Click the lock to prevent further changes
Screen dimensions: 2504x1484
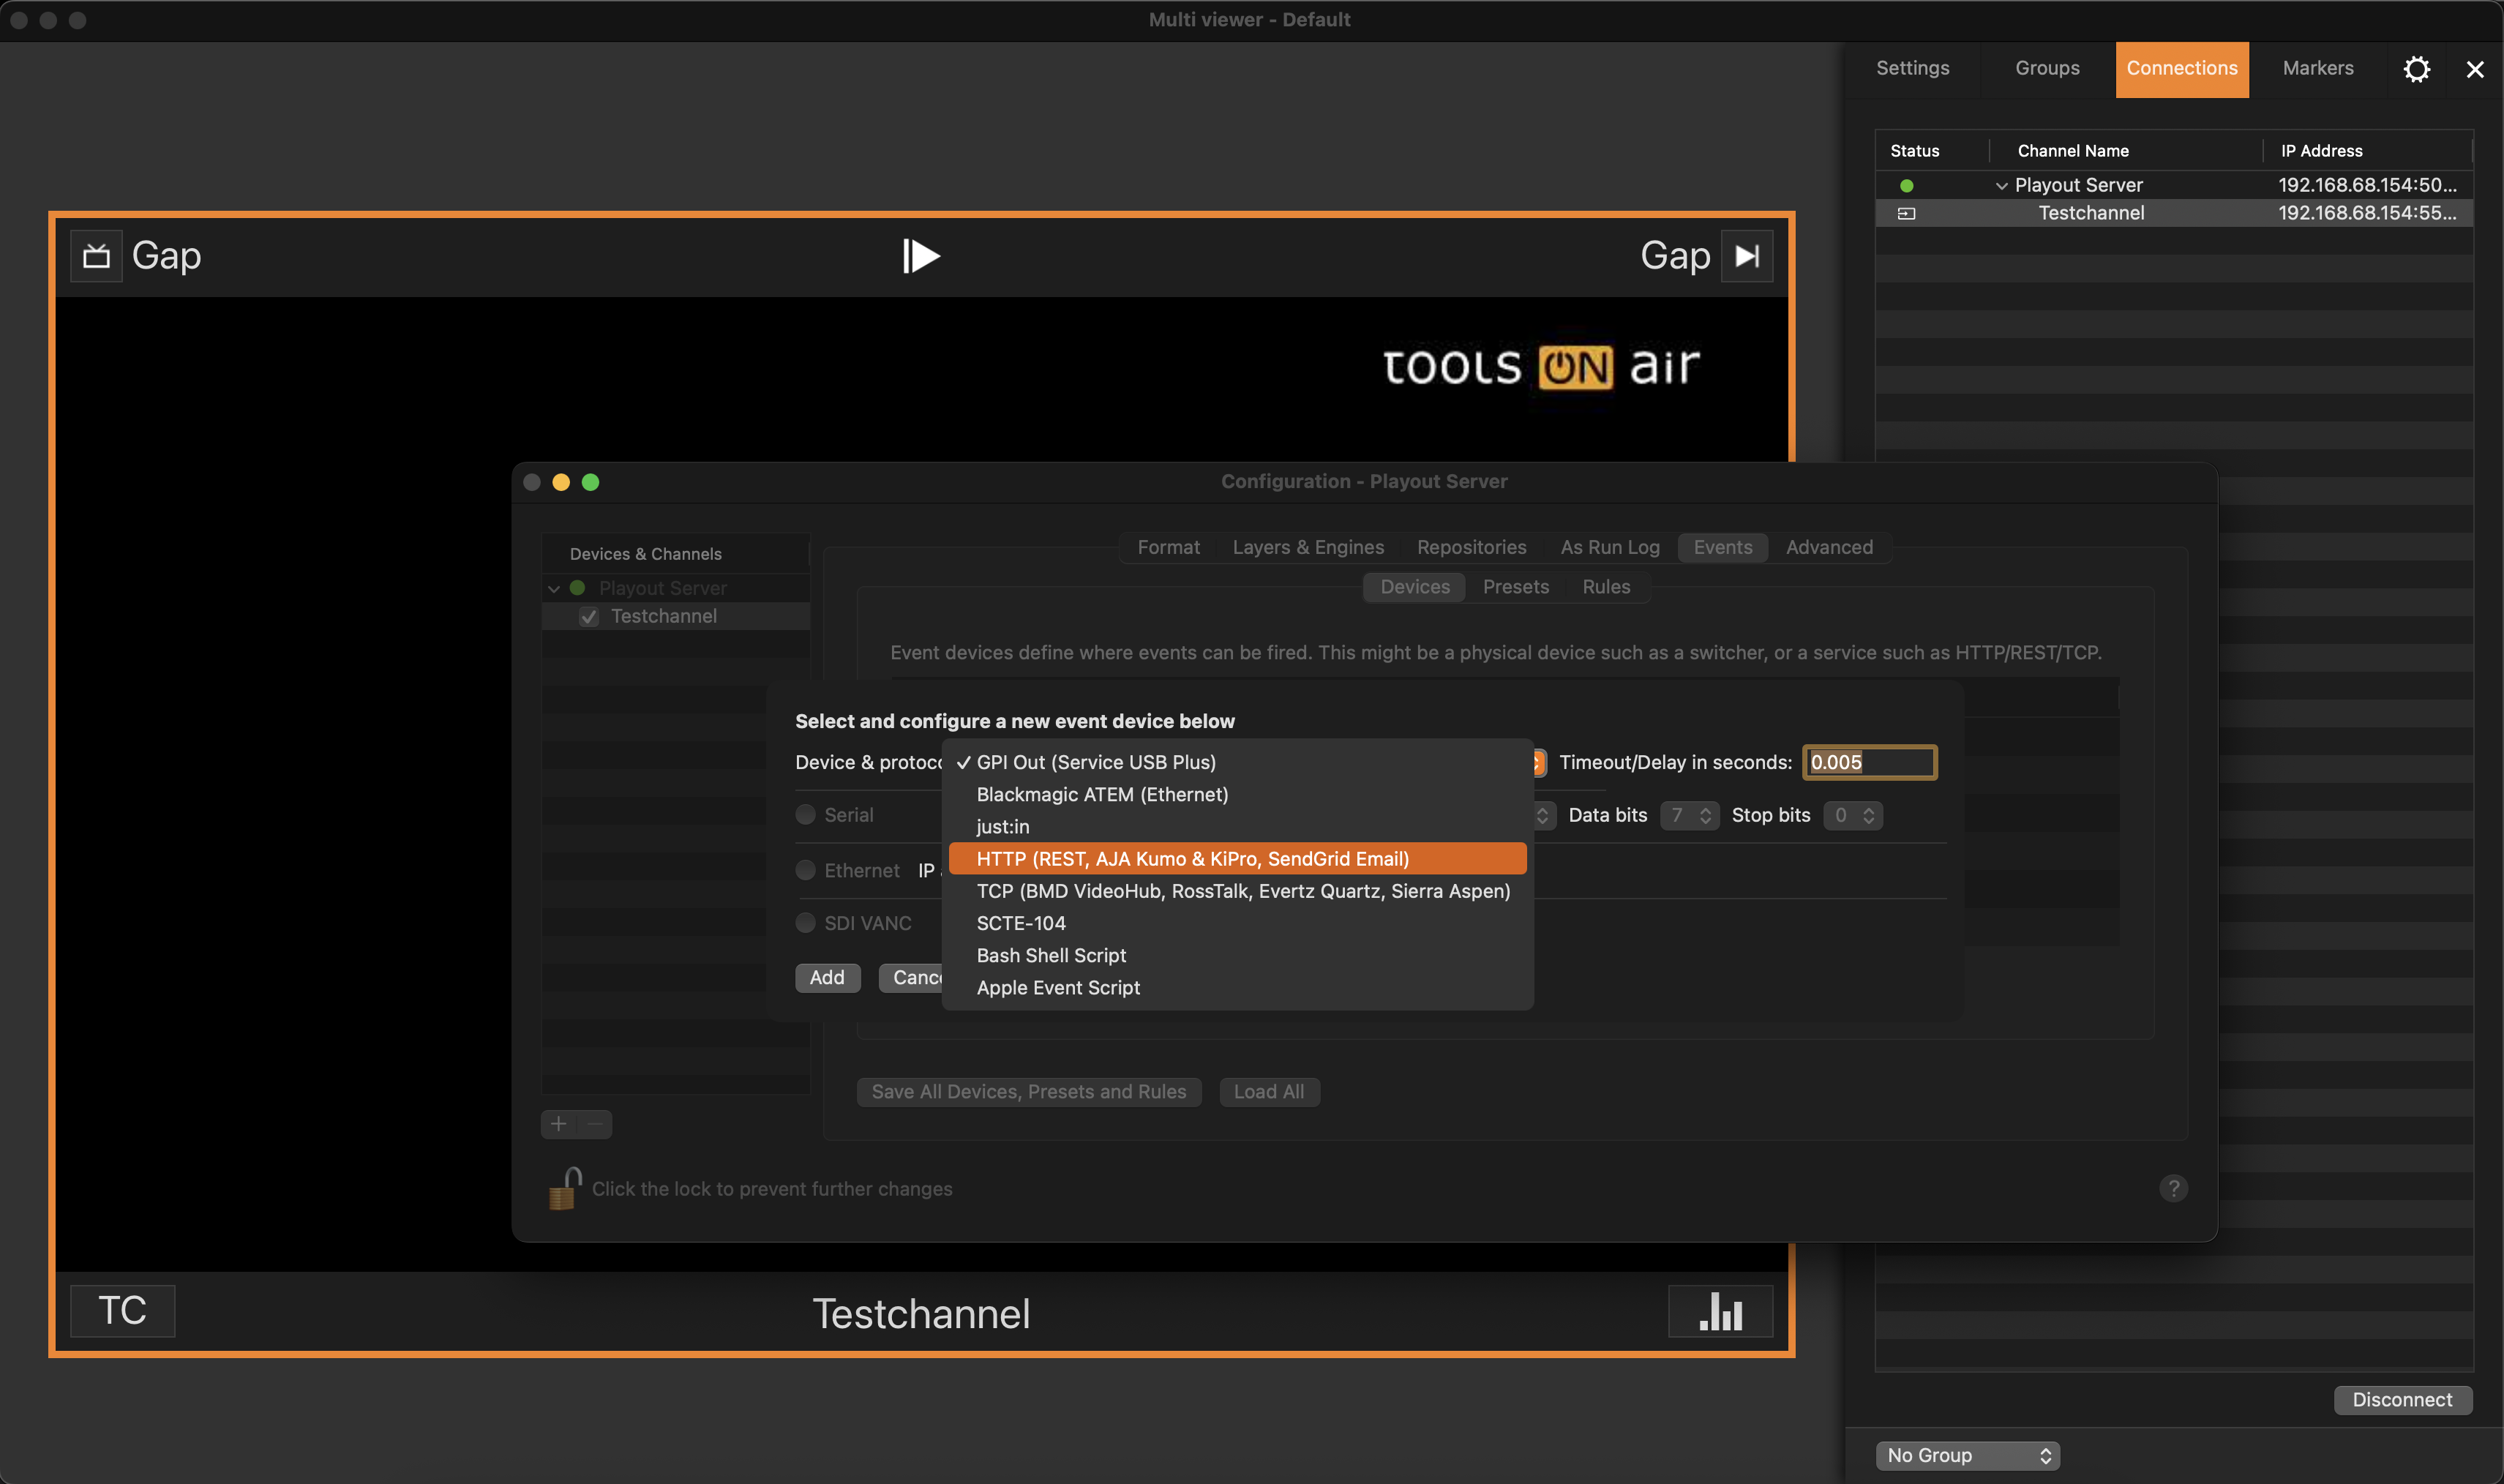coord(565,1188)
